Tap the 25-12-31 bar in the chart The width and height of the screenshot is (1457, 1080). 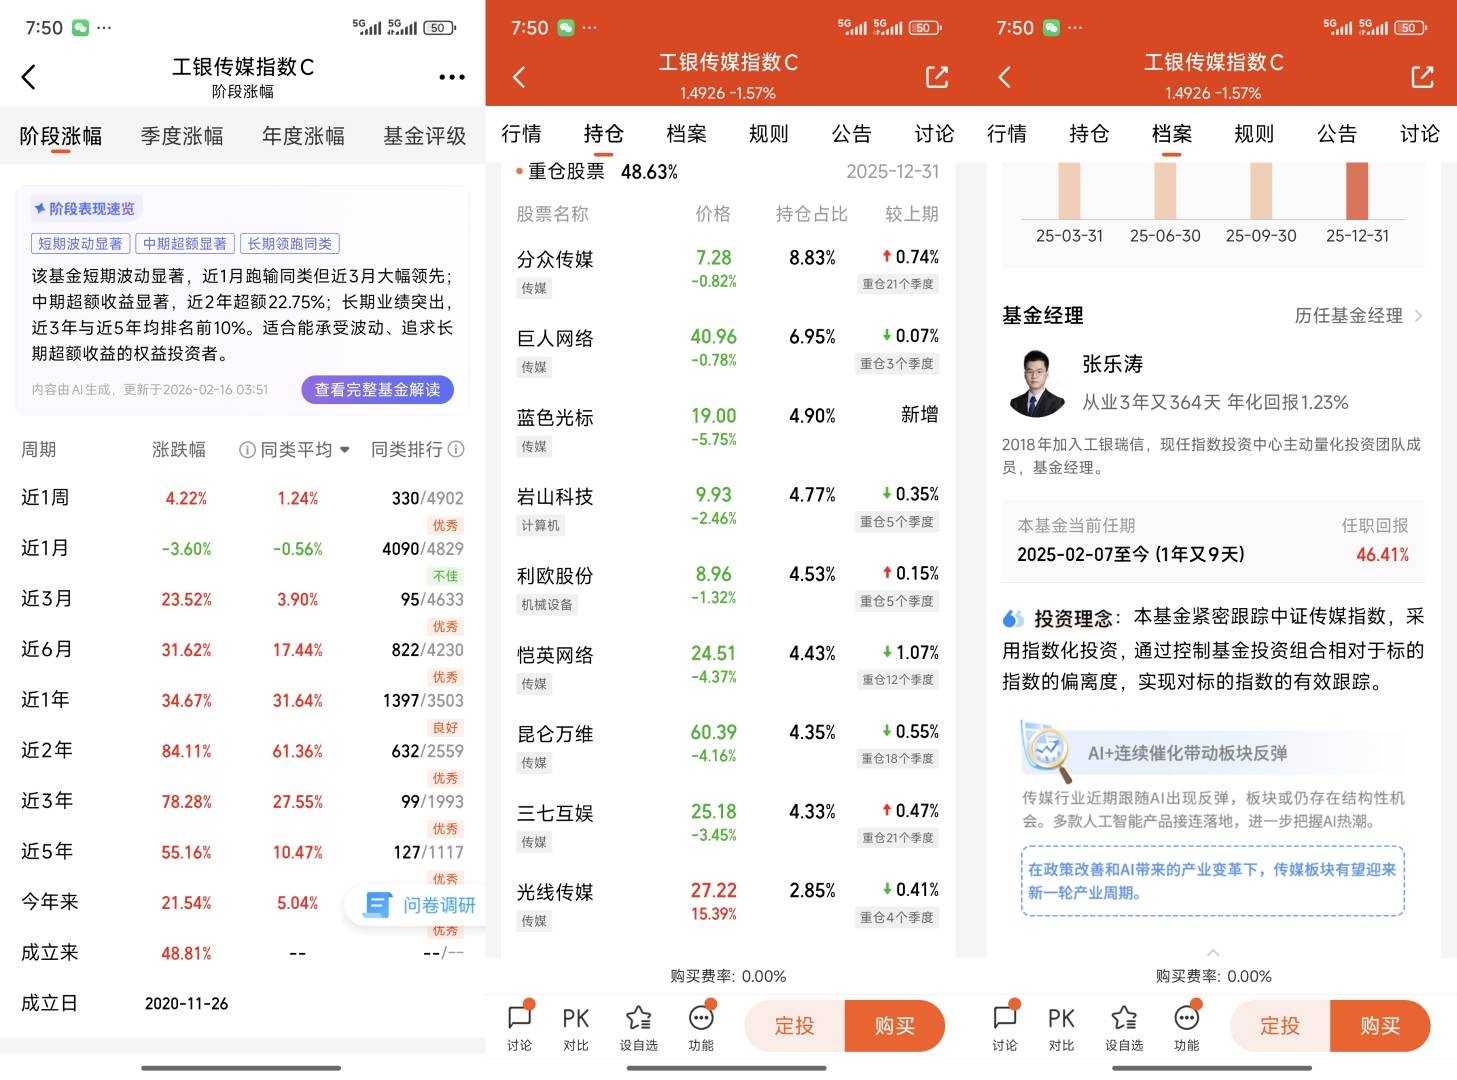1357,190
